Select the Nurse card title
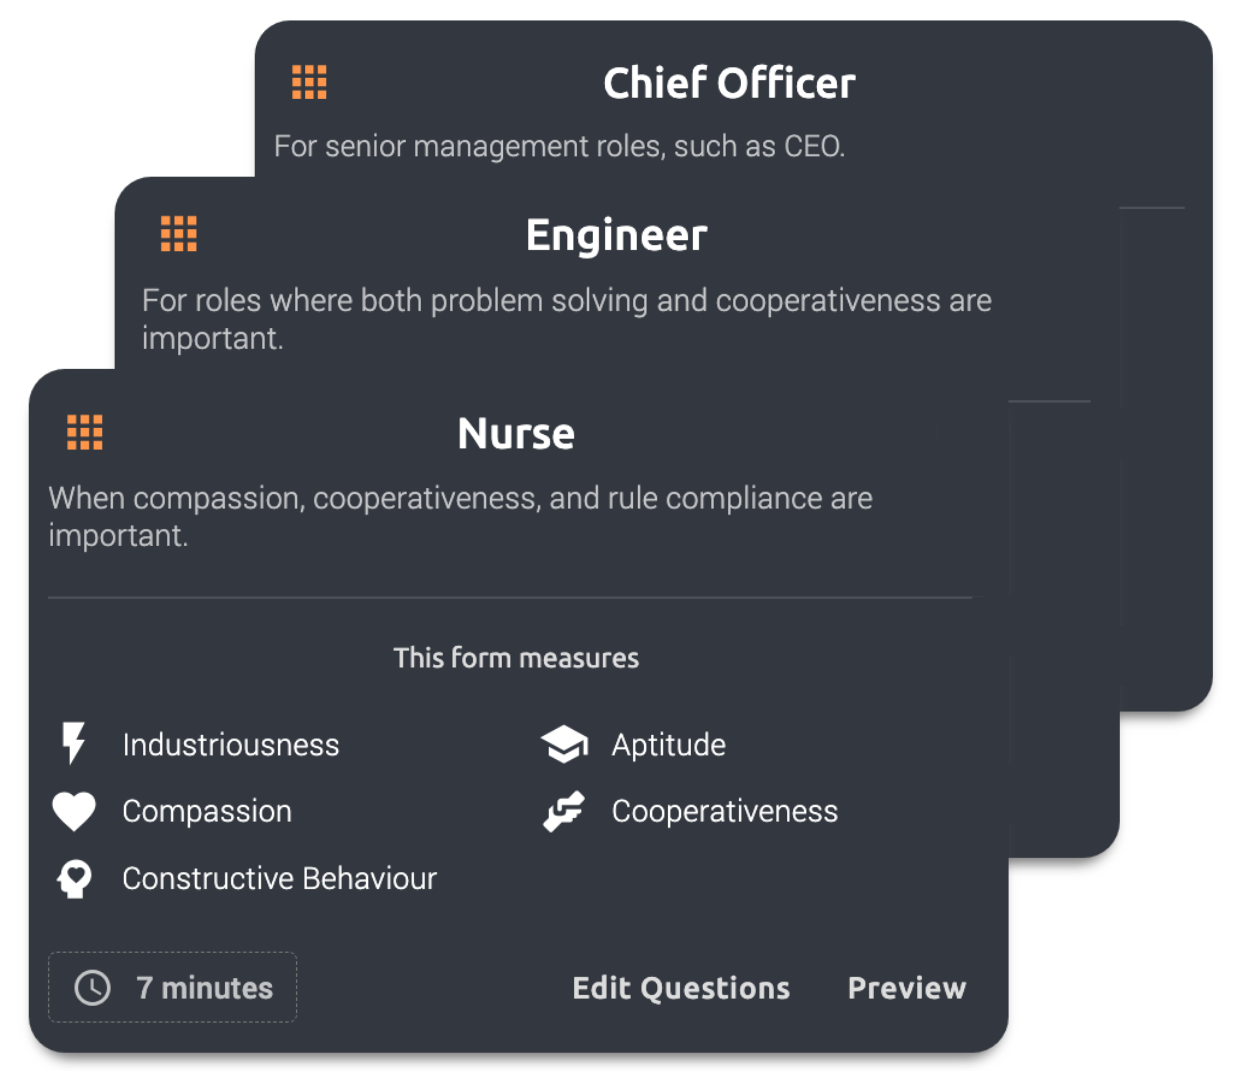This screenshot has height=1071, width=1245. [x=516, y=434]
